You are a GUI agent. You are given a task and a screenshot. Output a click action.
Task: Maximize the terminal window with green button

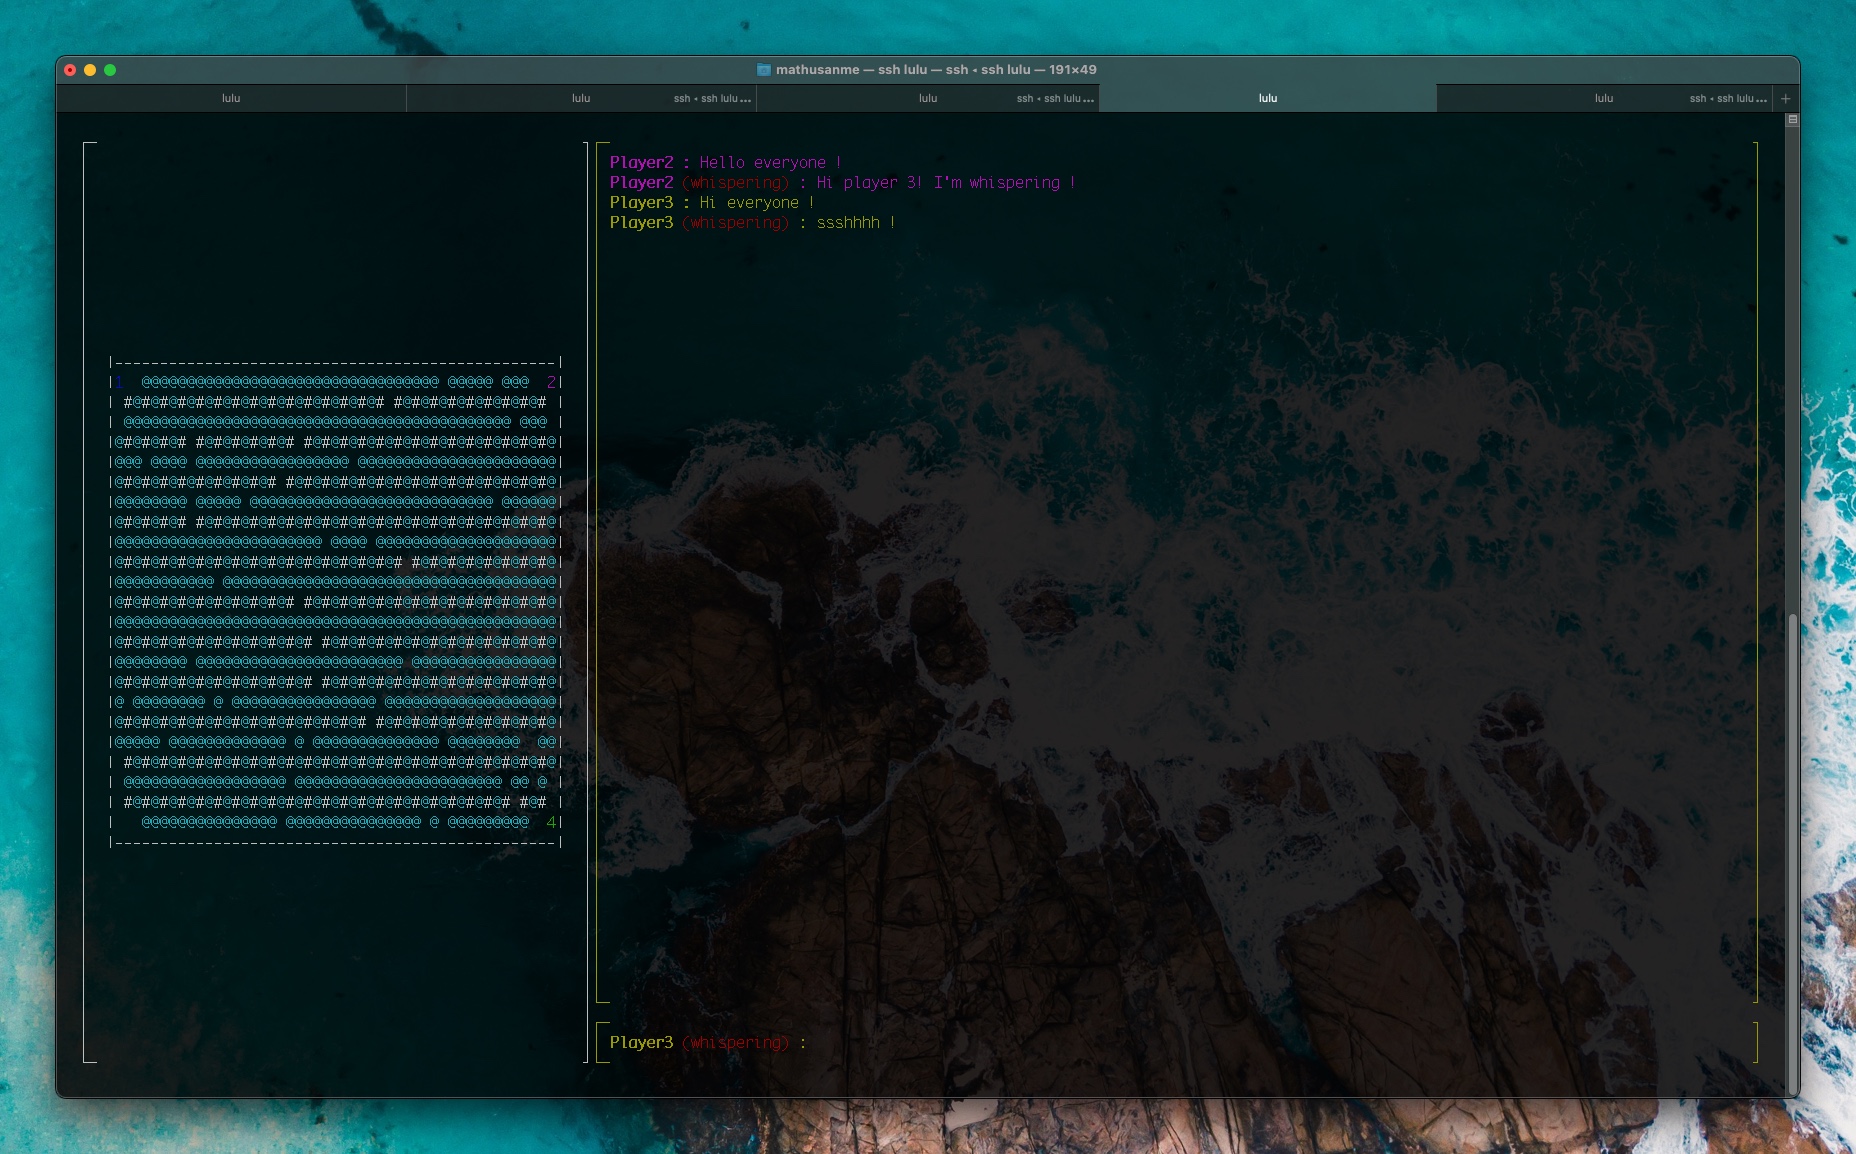click(x=110, y=70)
